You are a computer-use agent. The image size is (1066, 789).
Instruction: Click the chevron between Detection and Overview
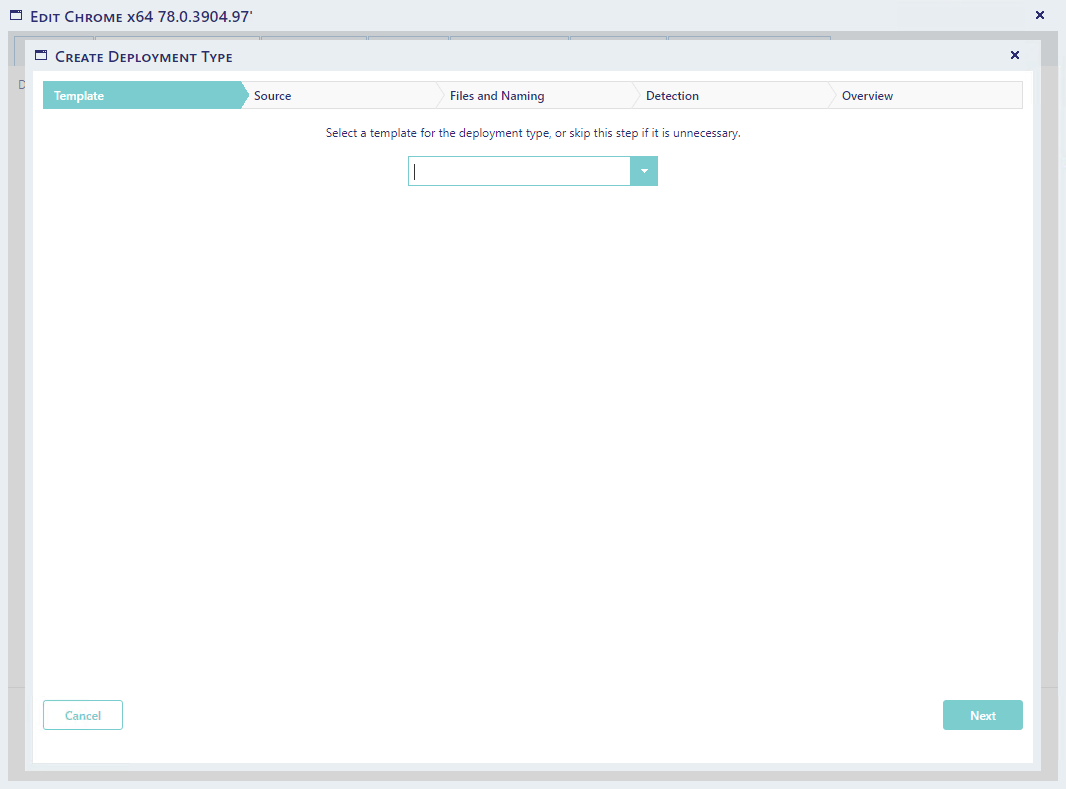(831, 96)
